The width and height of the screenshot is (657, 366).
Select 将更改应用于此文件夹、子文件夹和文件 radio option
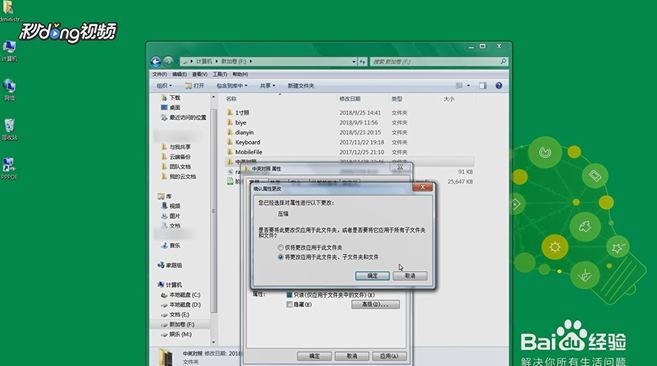[281, 257]
